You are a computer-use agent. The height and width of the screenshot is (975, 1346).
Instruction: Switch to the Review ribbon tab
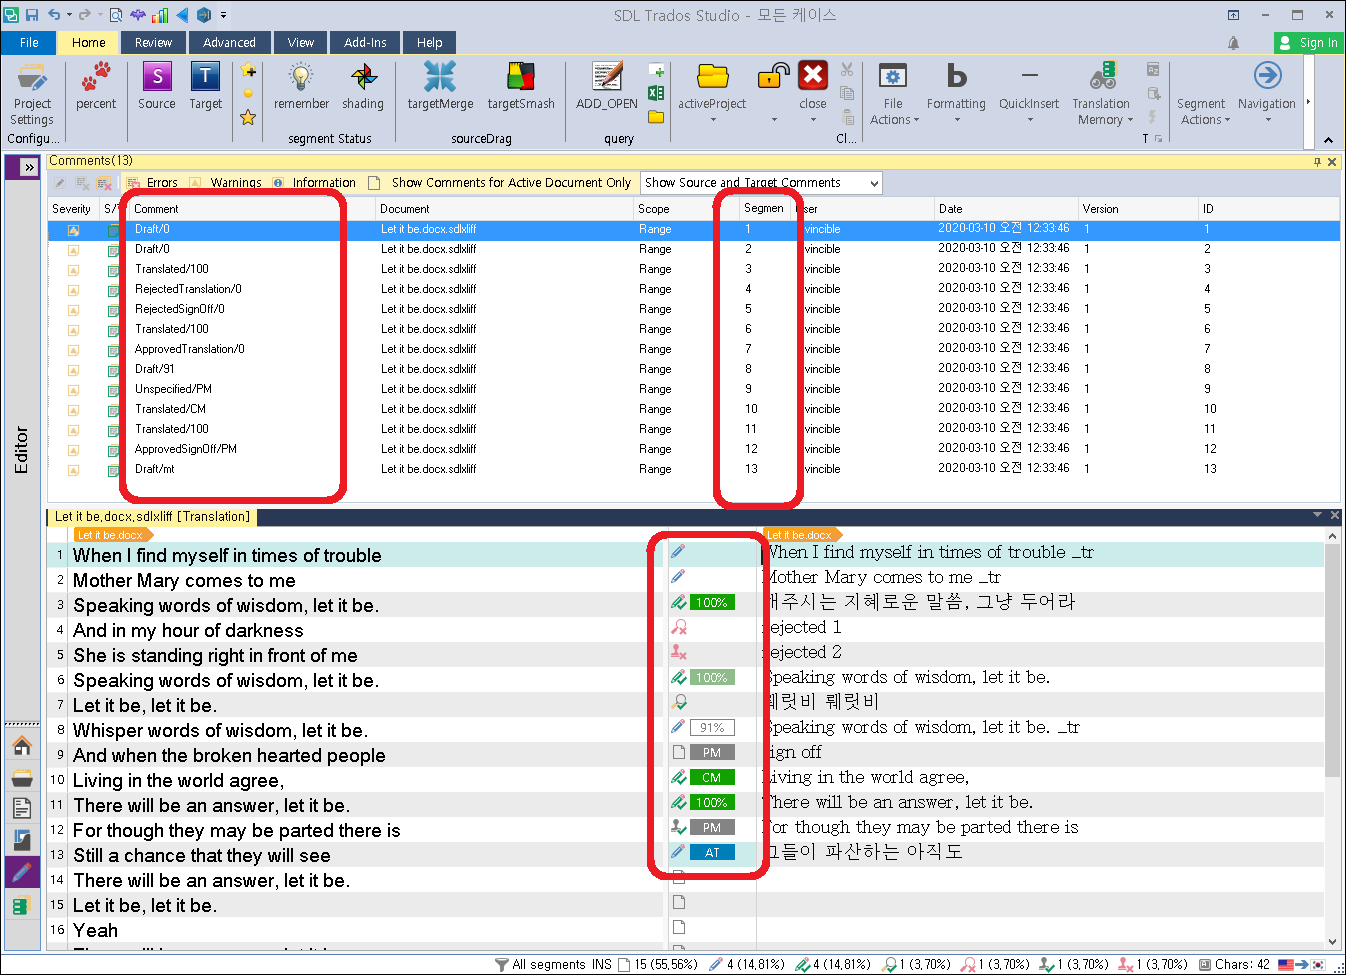point(152,42)
